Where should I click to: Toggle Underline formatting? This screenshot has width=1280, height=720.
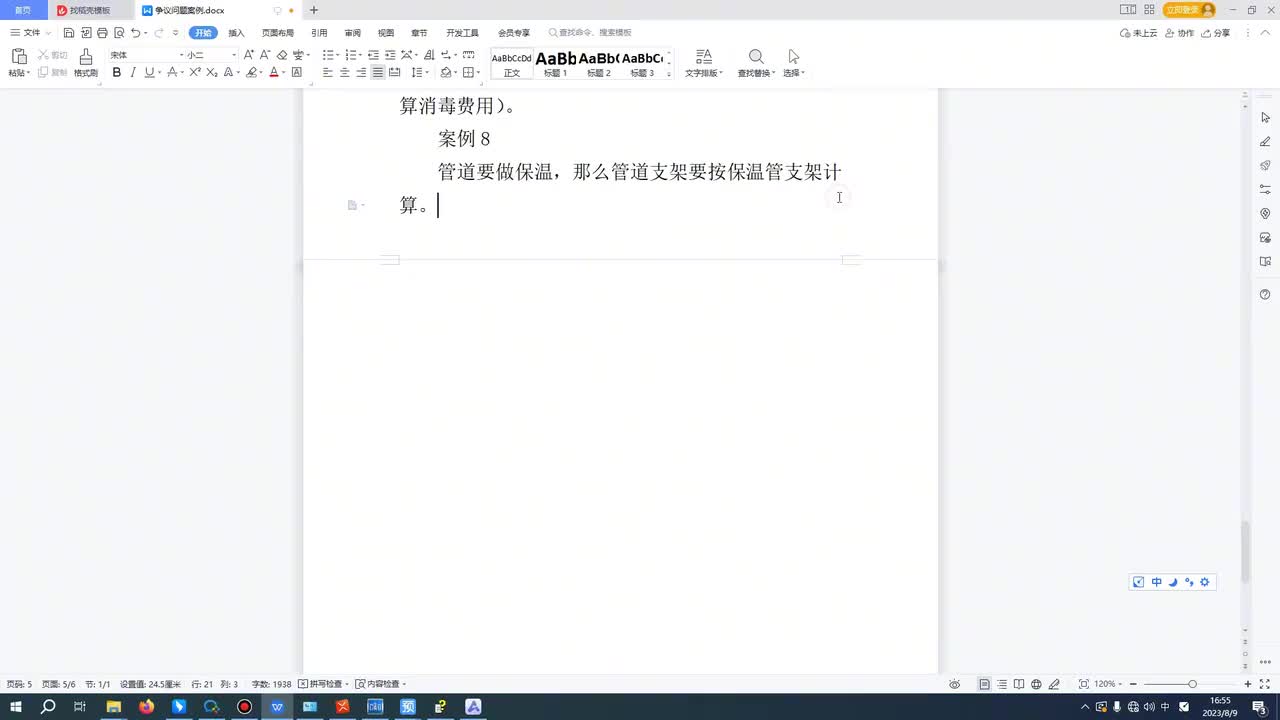[149, 73]
